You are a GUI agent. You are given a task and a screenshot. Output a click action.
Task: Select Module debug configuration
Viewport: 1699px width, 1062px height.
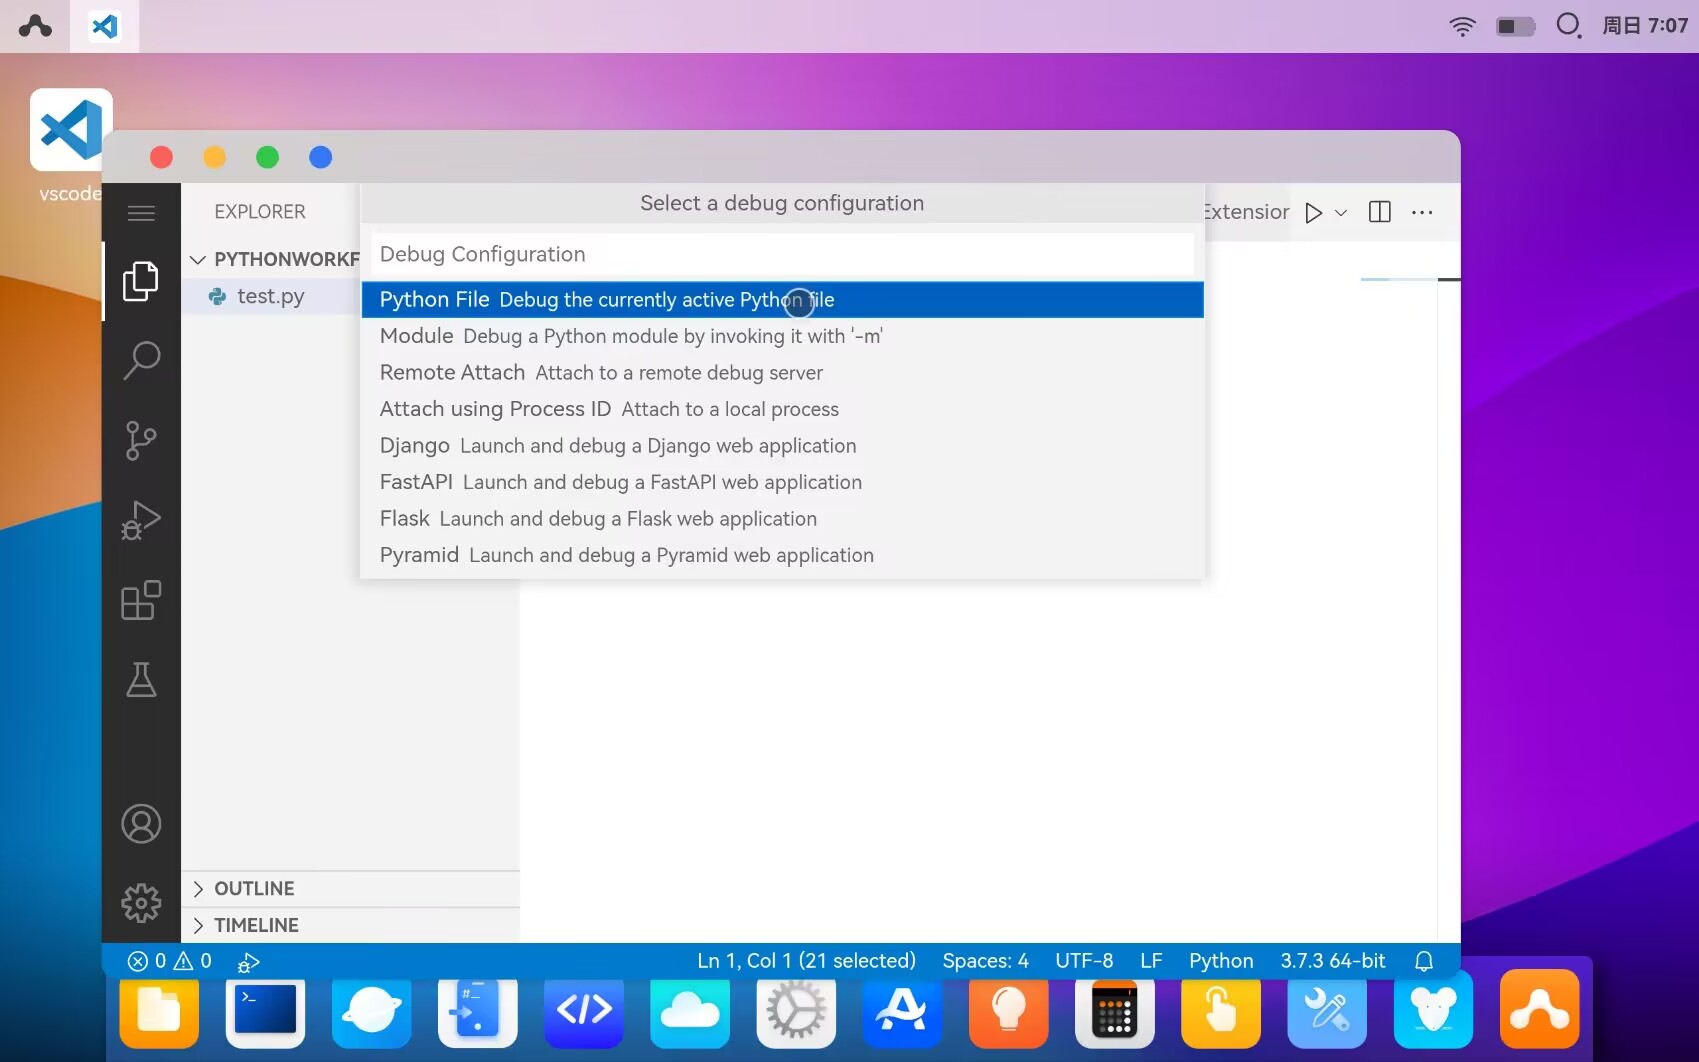pos(782,336)
